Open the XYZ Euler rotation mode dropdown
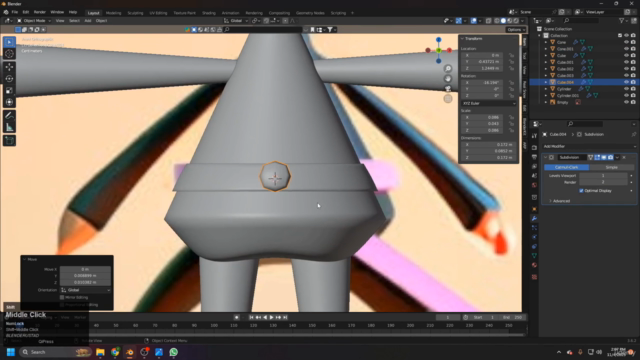640x360 pixels. coord(489,103)
